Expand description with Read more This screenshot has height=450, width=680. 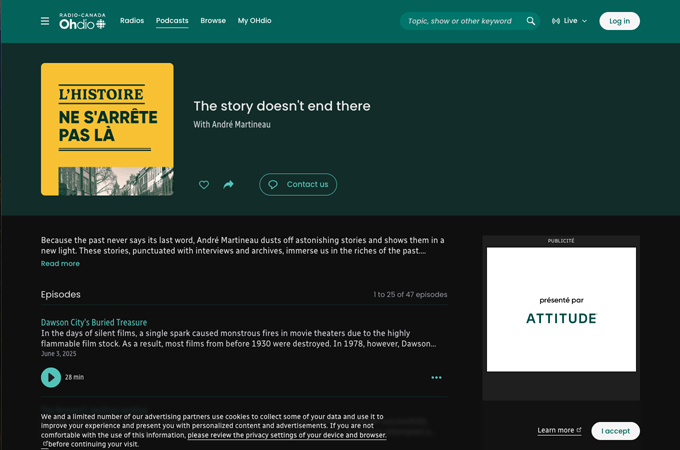[x=60, y=264]
